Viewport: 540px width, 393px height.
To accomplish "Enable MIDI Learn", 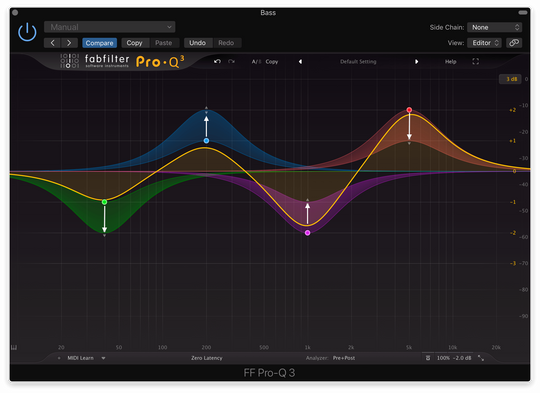I will pyautogui.click(x=80, y=358).
